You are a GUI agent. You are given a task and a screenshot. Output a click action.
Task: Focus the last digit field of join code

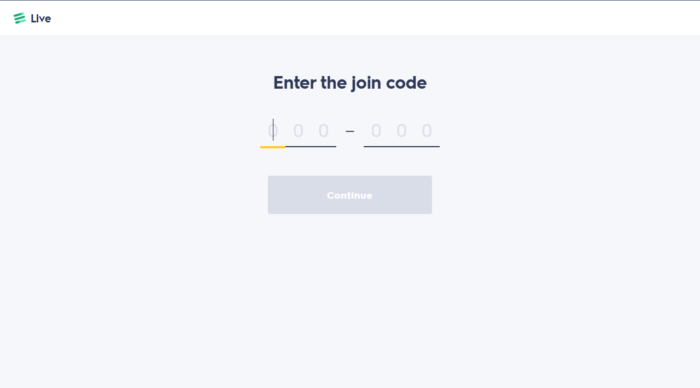427,131
